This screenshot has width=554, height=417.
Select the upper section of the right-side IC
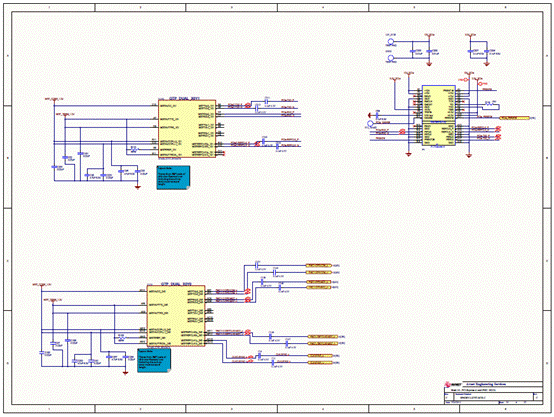point(438,103)
